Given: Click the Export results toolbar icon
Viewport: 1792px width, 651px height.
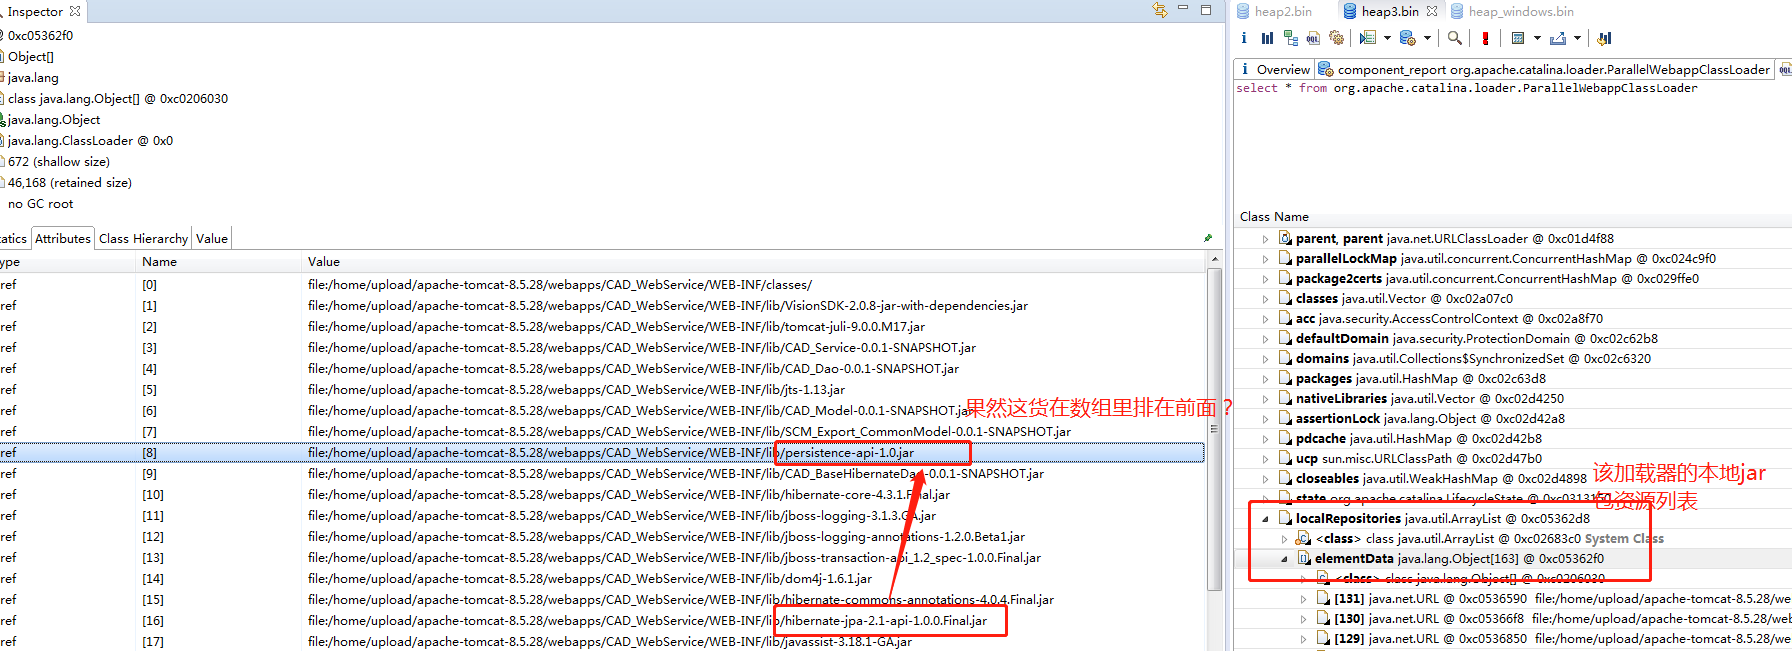Looking at the screenshot, I should (1558, 38).
